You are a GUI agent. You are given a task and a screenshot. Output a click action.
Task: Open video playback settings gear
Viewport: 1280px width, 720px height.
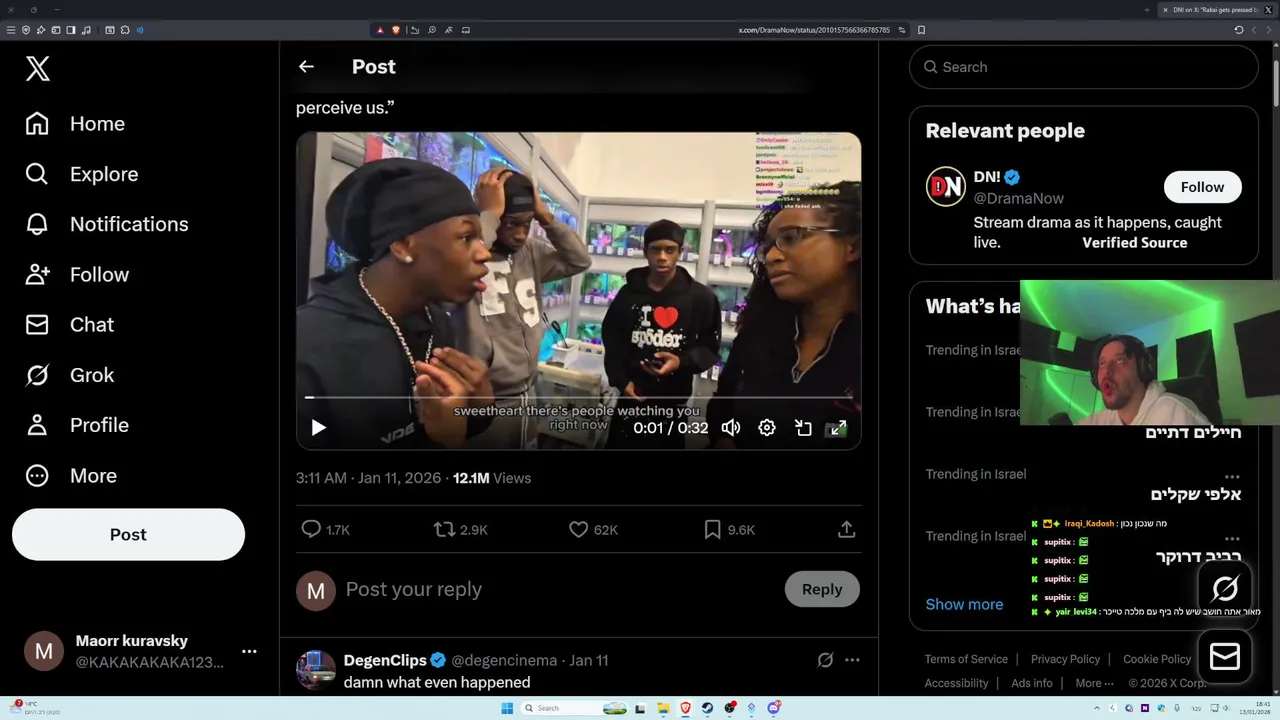point(767,428)
